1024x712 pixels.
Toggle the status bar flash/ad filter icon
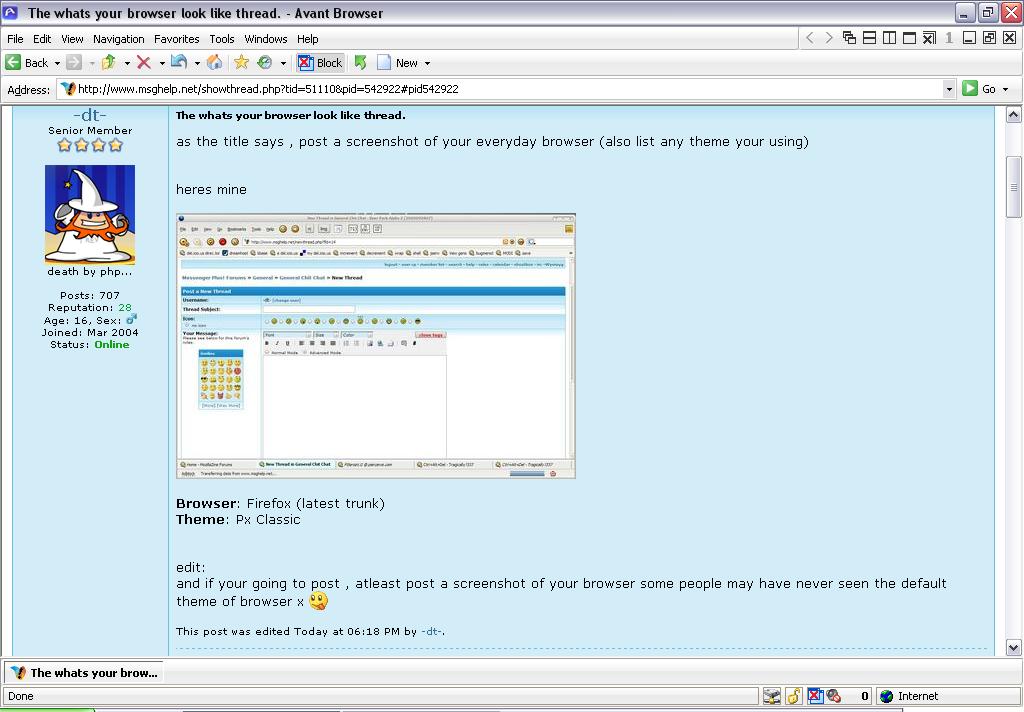(x=833, y=696)
